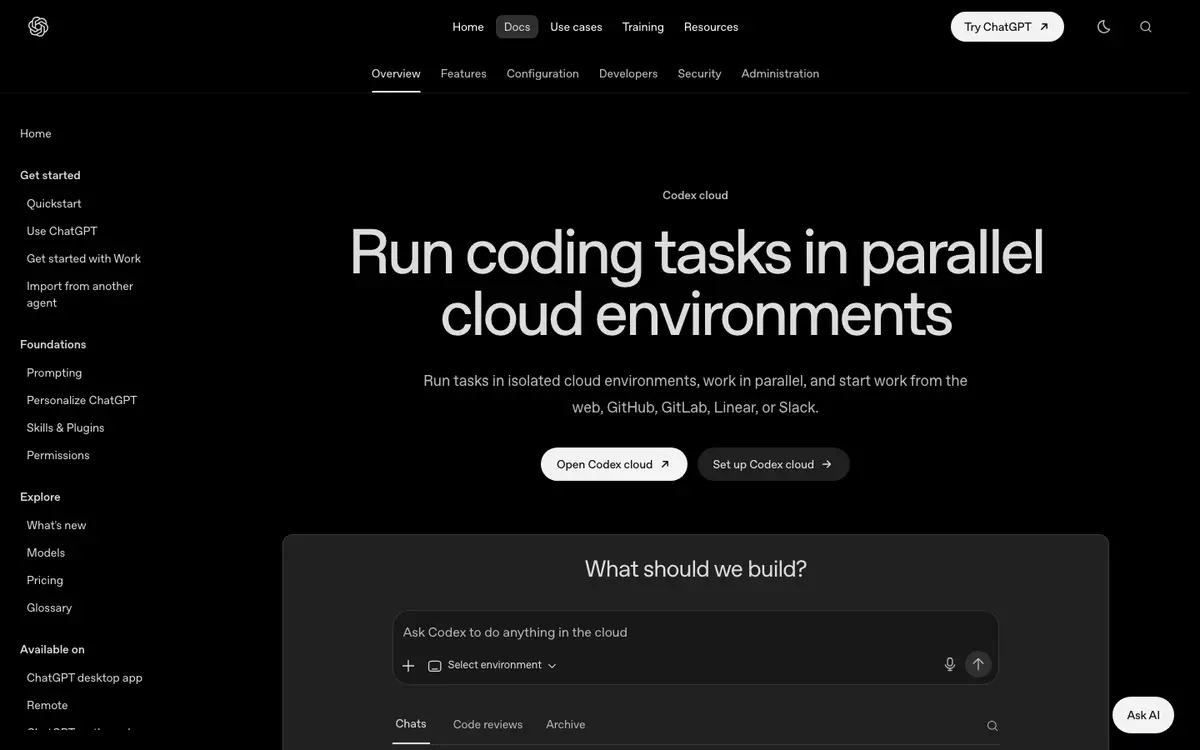
Task: Click the OpenAI logo icon
Action: pos(38,27)
